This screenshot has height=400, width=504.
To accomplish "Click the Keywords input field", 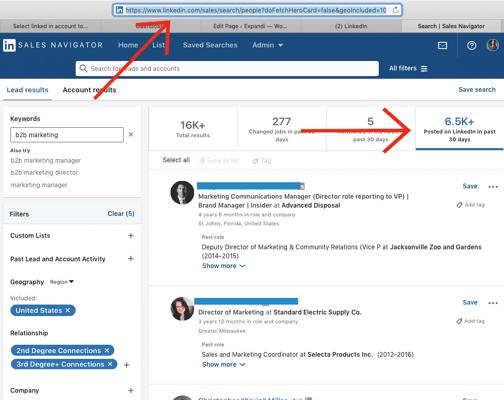I will click(67, 135).
